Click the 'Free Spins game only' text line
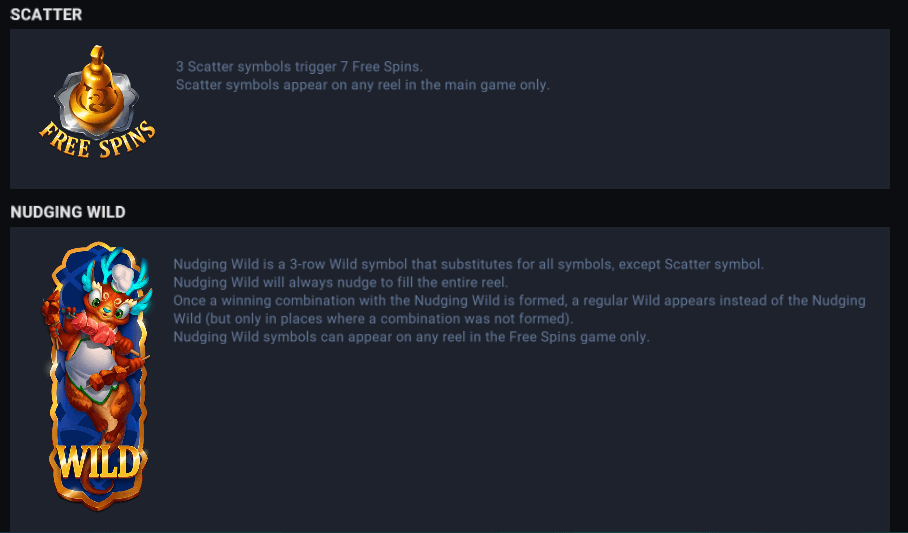 click(x=411, y=337)
